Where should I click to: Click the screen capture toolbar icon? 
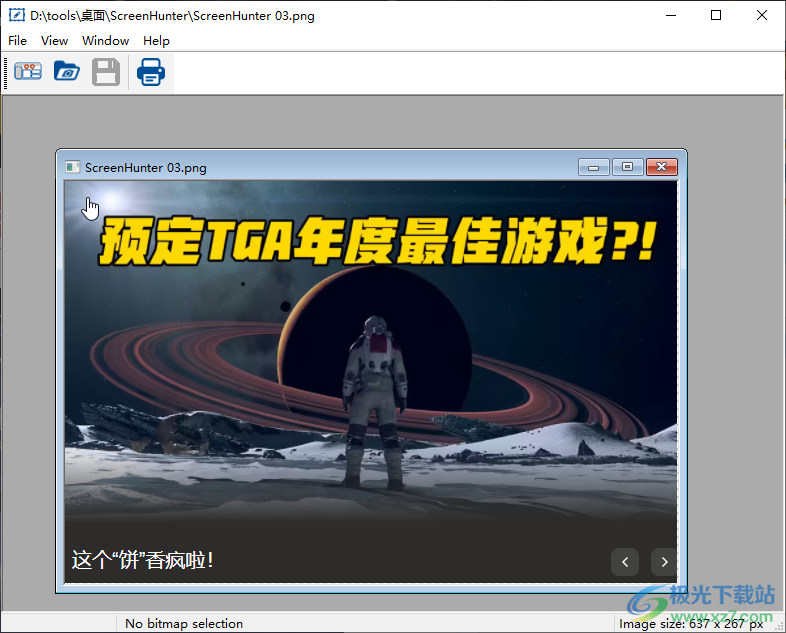28,72
